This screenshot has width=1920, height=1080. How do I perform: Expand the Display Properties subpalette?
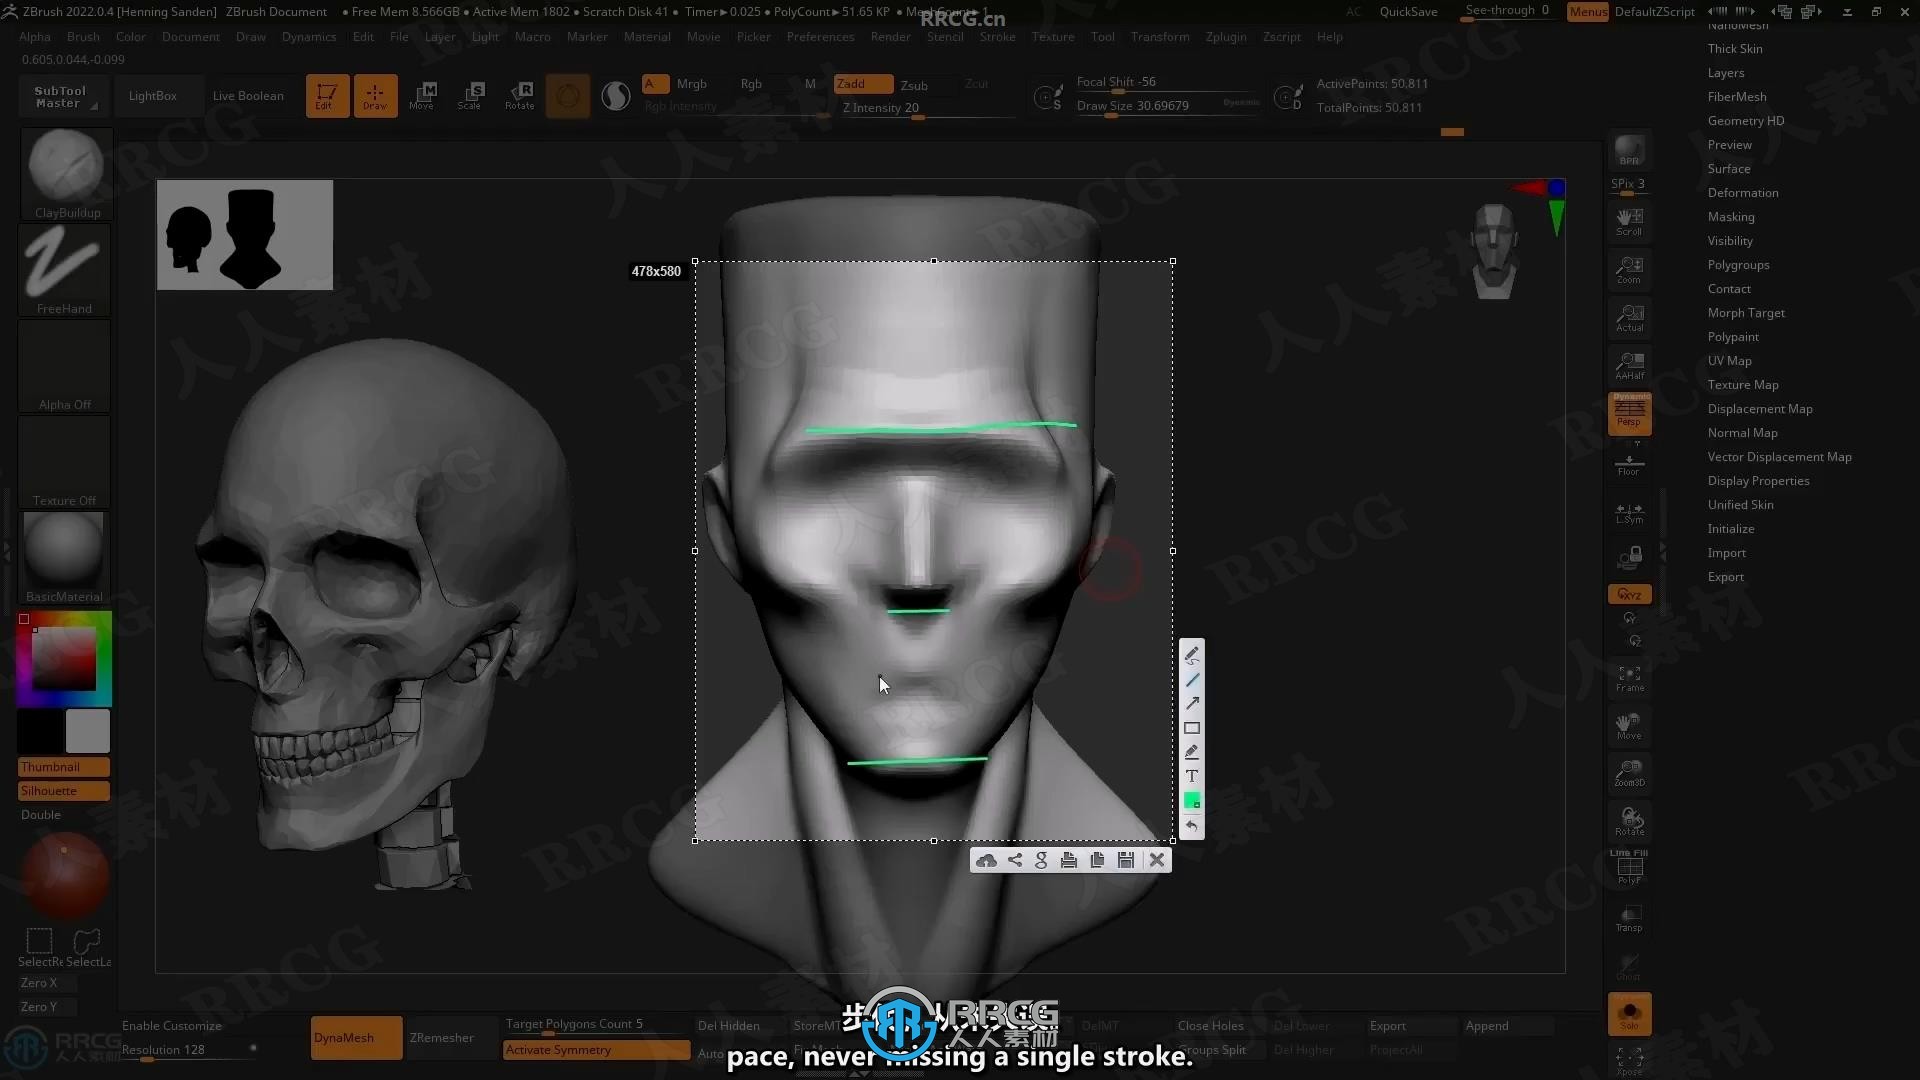coord(1758,481)
